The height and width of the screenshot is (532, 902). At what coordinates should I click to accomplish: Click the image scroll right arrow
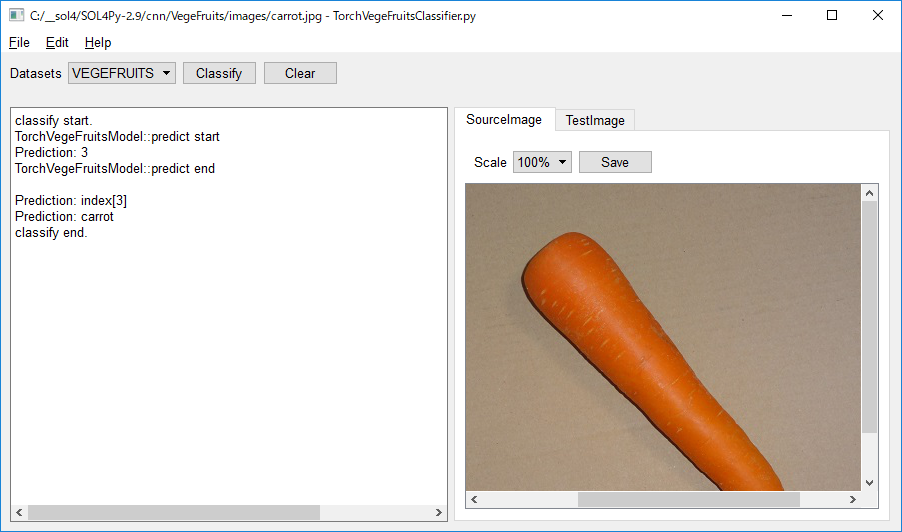coord(853,499)
